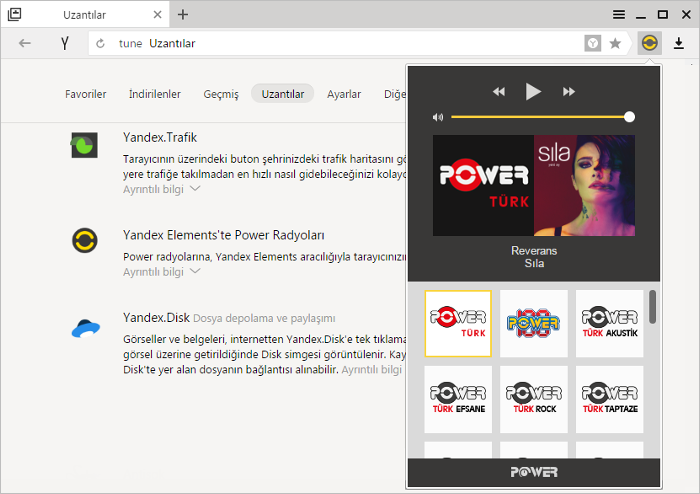Image resolution: width=700 pixels, height=494 pixels.
Task: Click the Sıla Reverans album artwork
Action: (584, 186)
